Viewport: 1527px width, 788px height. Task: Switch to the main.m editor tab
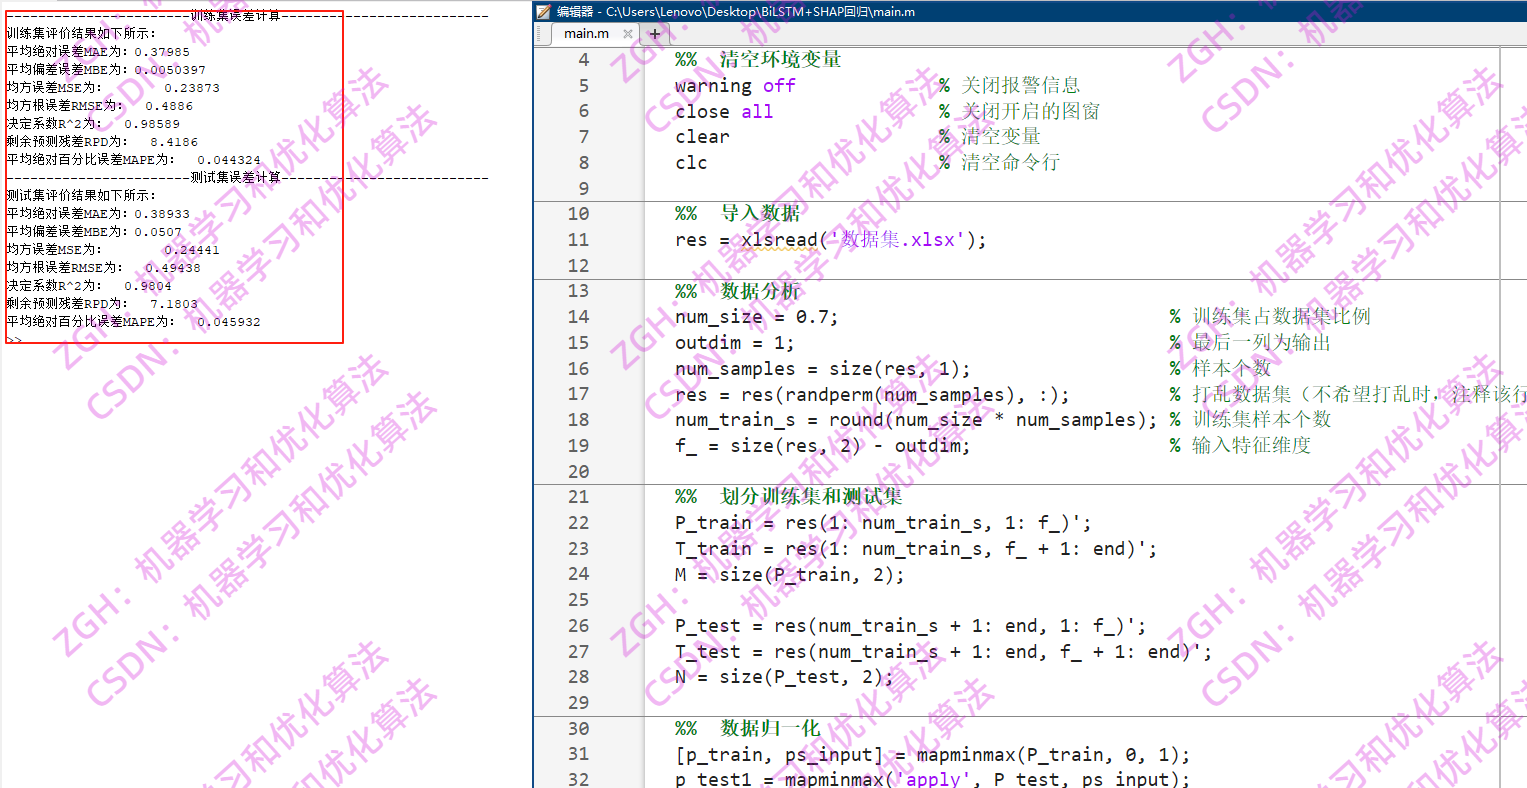coord(585,33)
